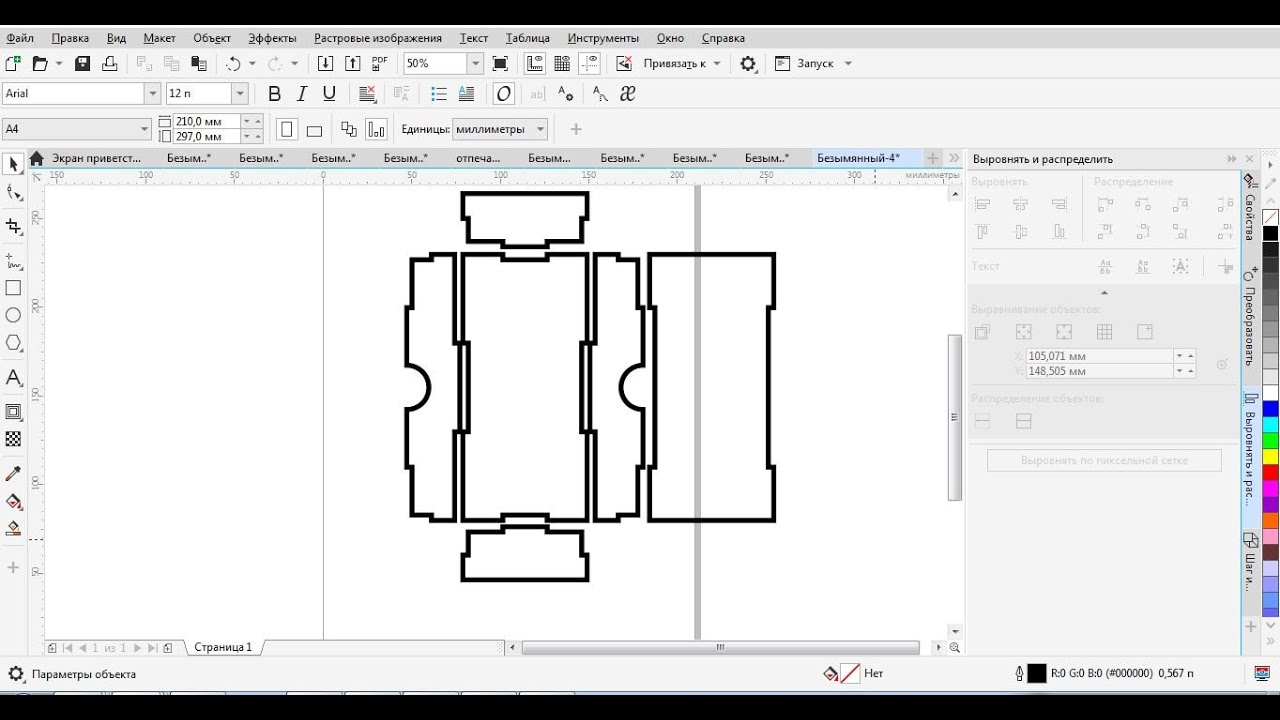Select the Crop tool

point(13,227)
